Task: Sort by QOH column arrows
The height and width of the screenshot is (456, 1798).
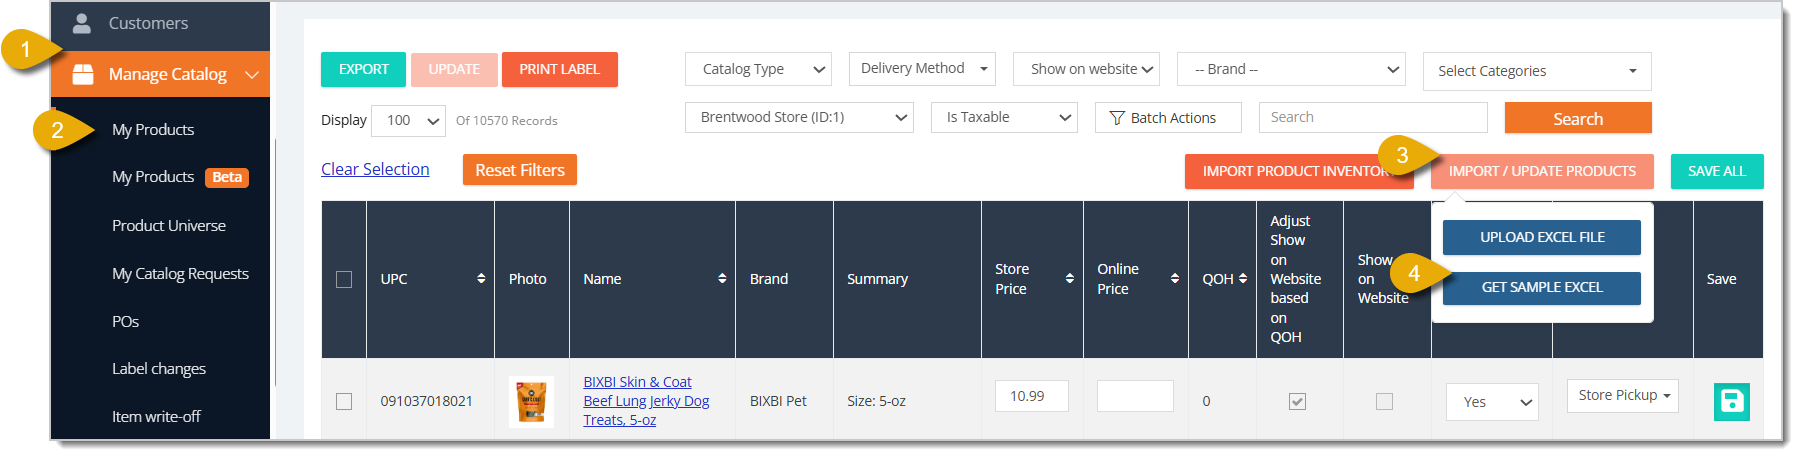Action: (1243, 279)
